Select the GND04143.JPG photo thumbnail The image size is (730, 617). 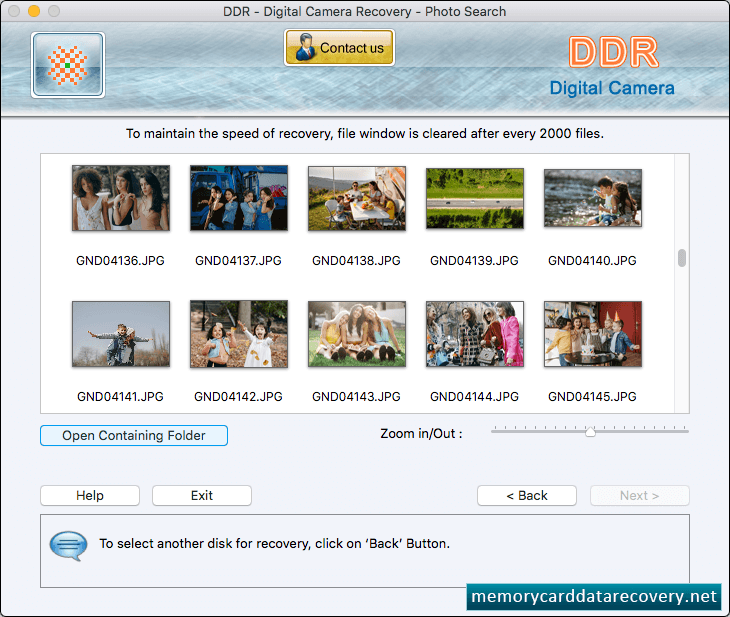tap(357, 334)
